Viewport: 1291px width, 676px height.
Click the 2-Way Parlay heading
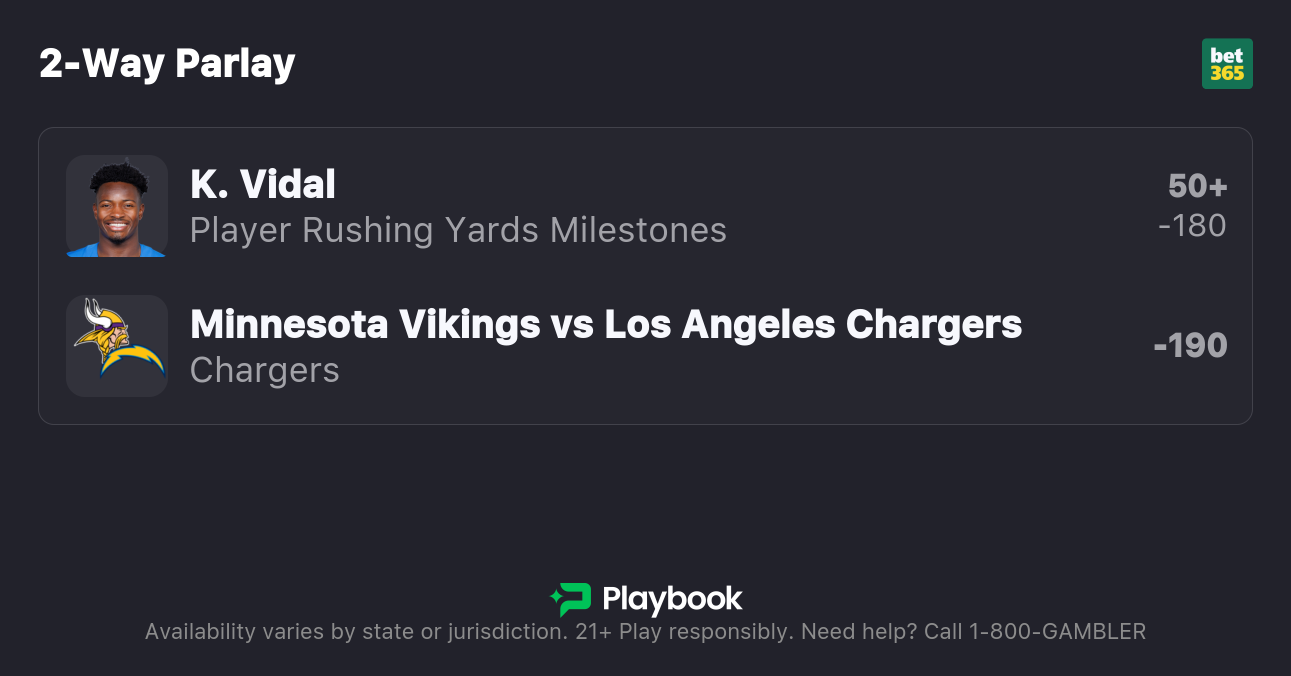click(x=167, y=64)
